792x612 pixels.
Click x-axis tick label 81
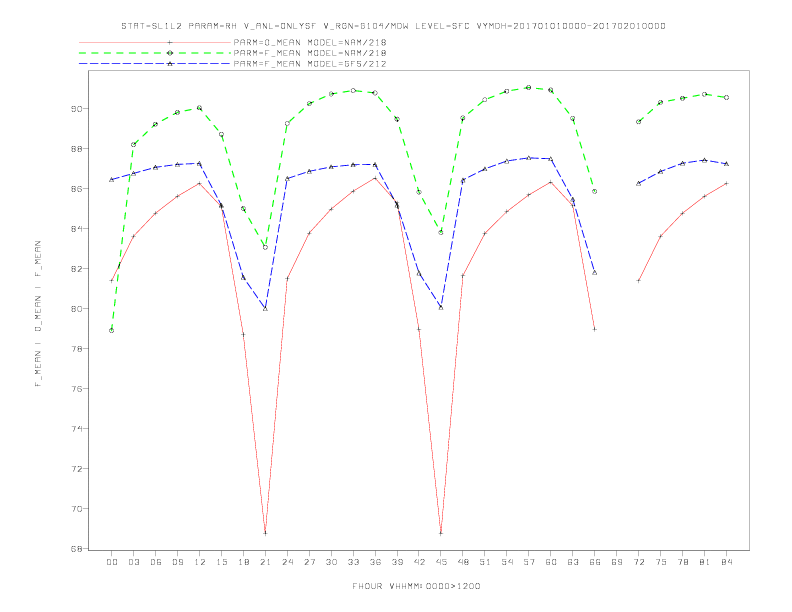point(705,562)
